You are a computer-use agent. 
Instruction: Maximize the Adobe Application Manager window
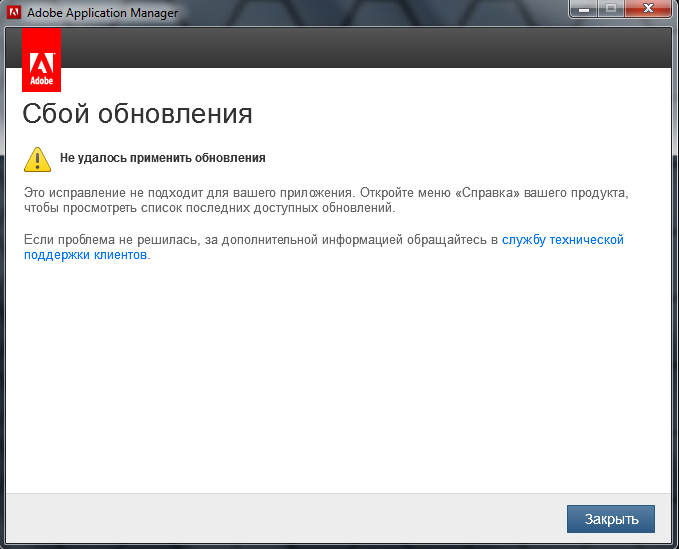610,8
